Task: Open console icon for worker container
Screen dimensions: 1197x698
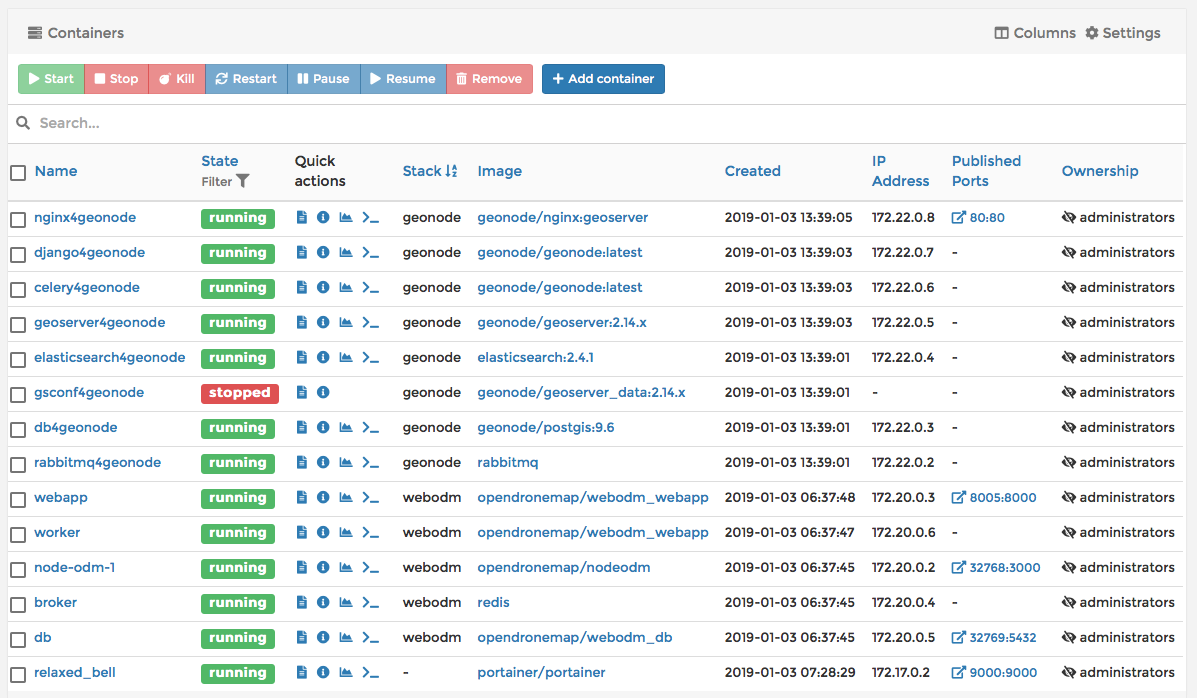Action: pos(370,532)
